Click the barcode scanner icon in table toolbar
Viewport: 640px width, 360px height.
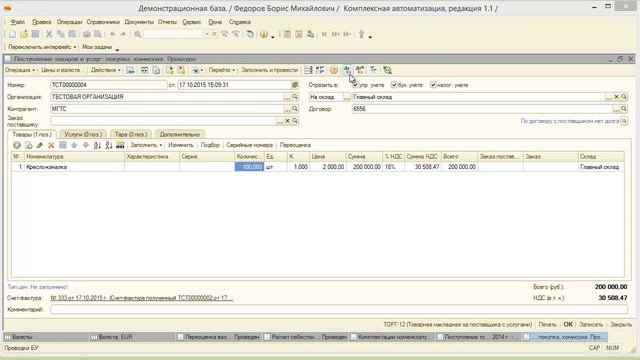120,145
